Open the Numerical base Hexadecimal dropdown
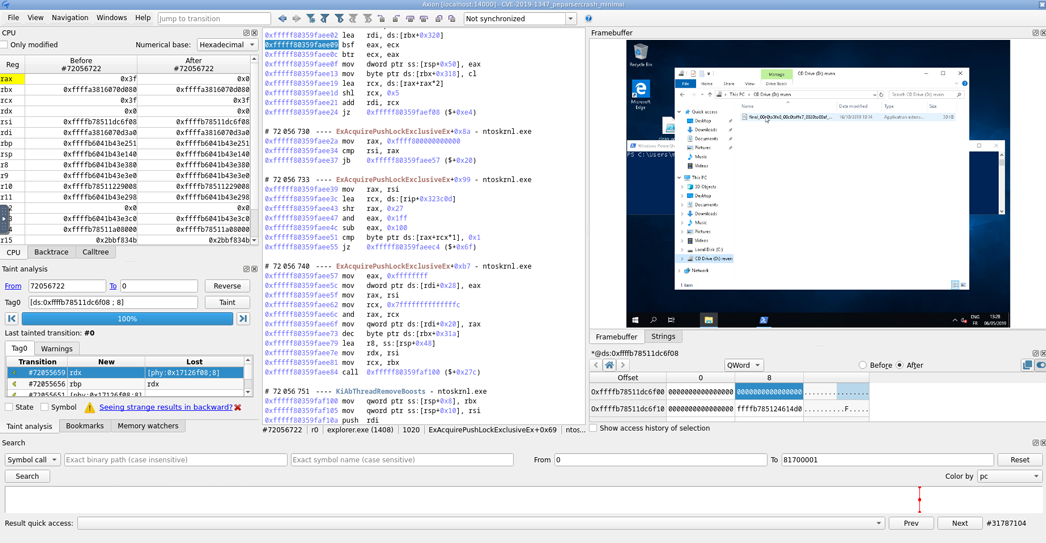The width and height of the screenshot is (1046, 543). point(227,45)
